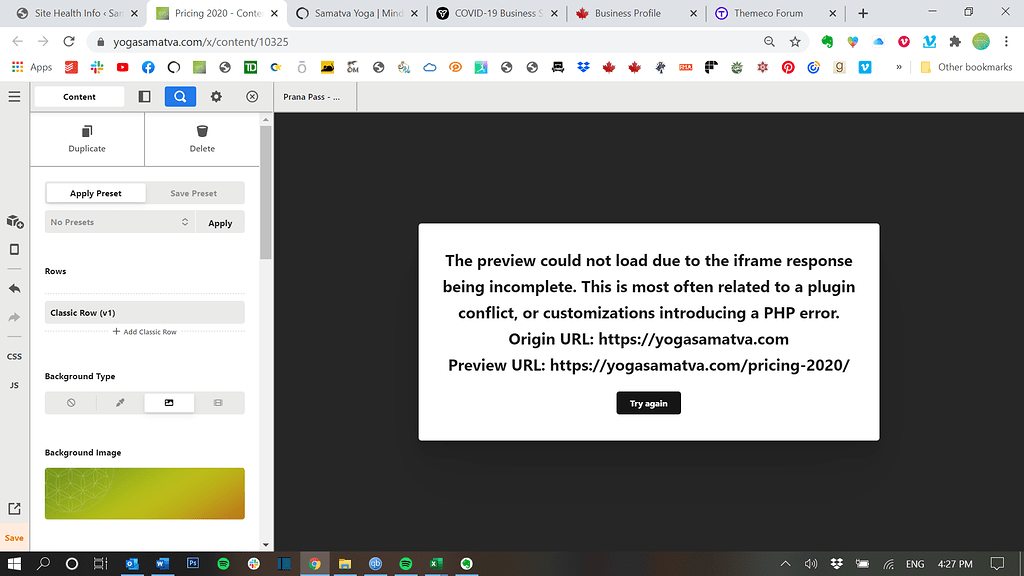Click the Duplicate button
The image size is (1024, 576).
click(x=87, y=139)
